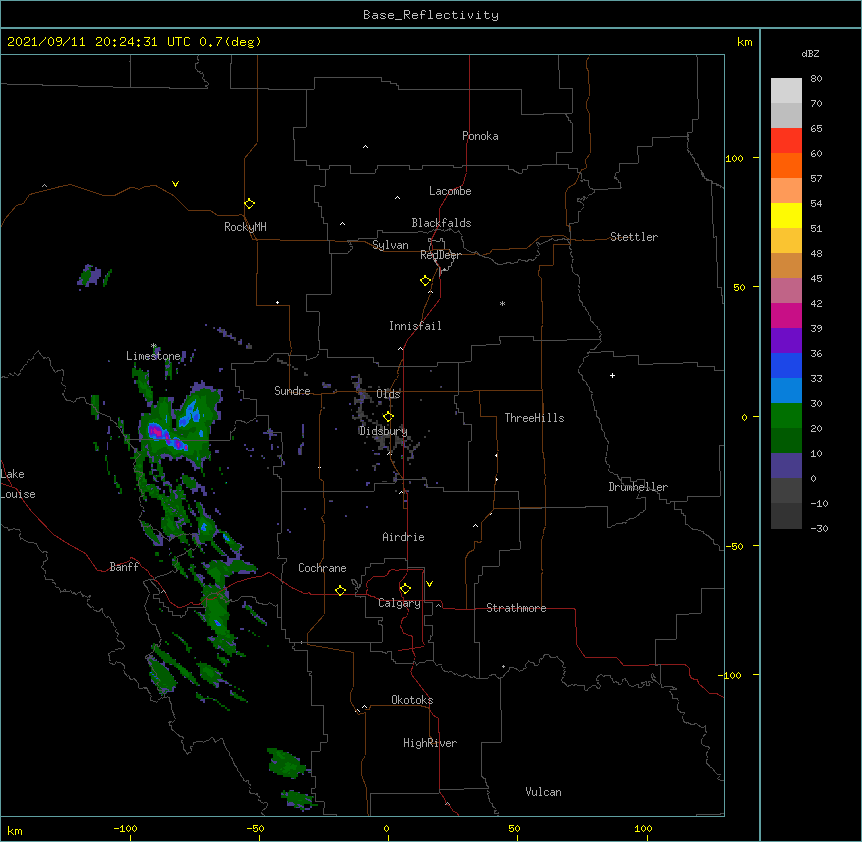Click the ThreeHills label

tap(534, 418)
